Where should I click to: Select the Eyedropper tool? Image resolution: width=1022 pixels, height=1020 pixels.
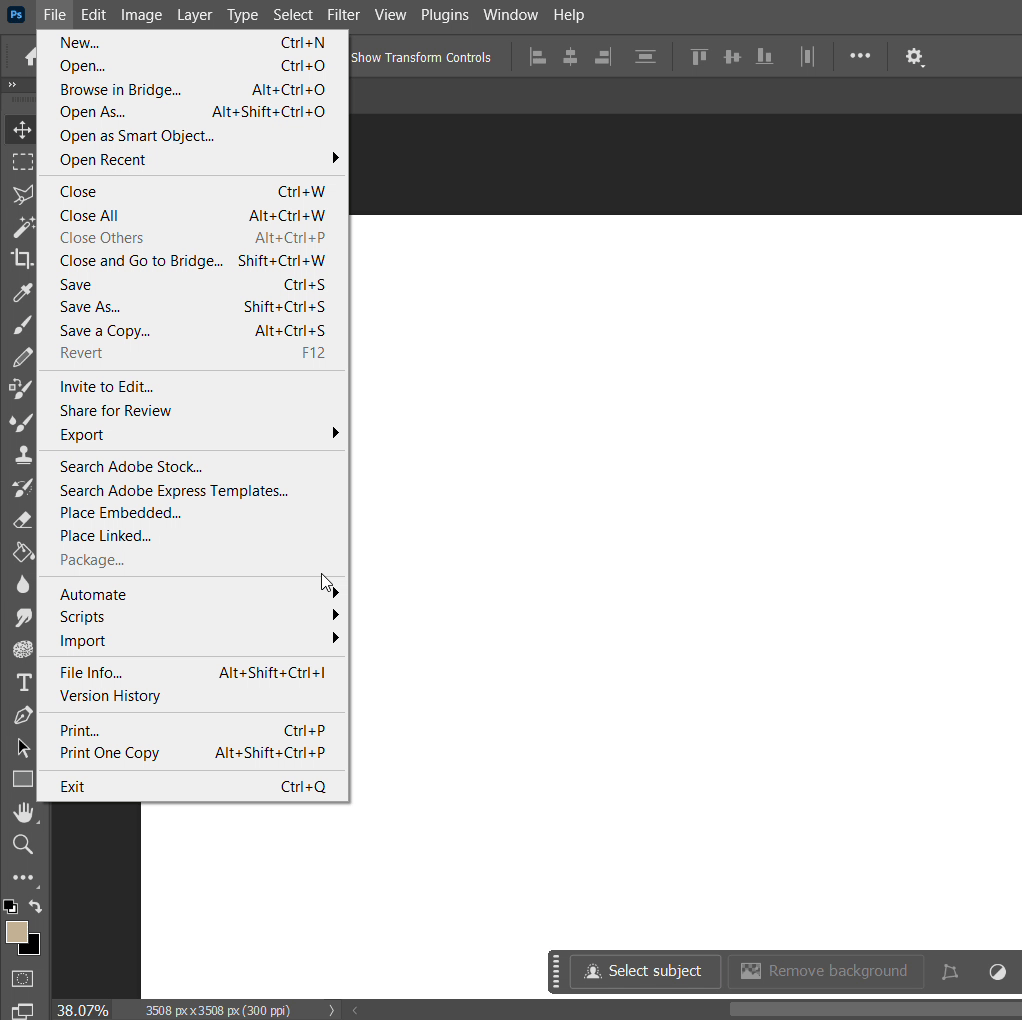tap(22, 292)
